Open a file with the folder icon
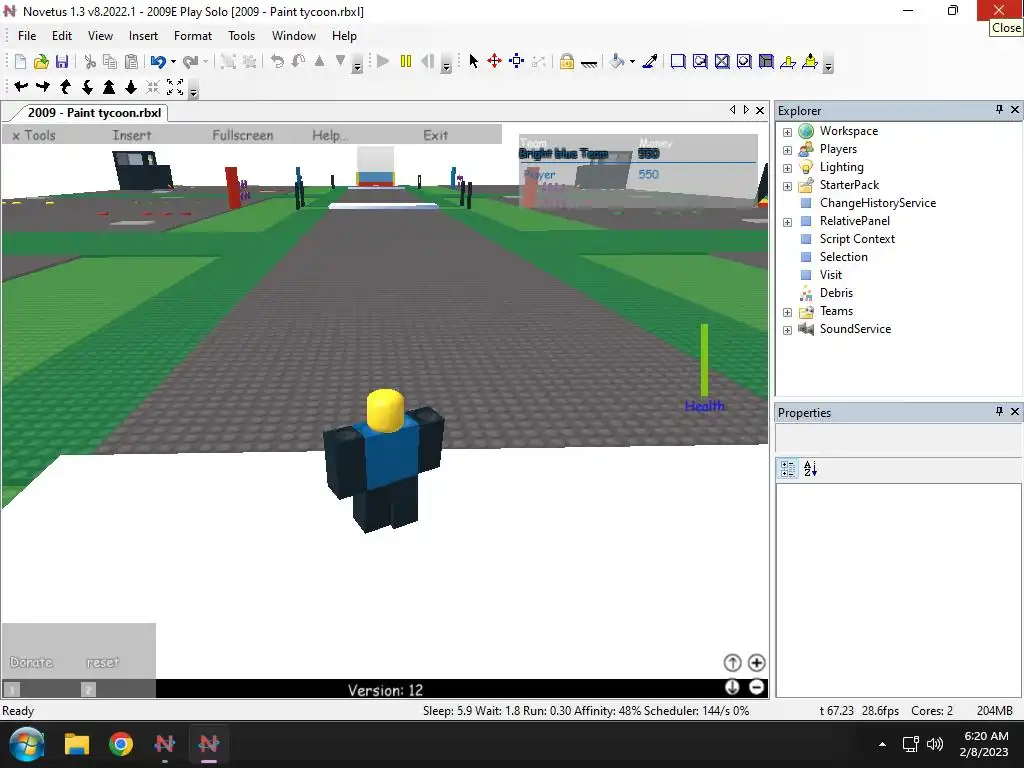Screen dimensions: 1024x768 pyautogui.click(x=41, y=61)
